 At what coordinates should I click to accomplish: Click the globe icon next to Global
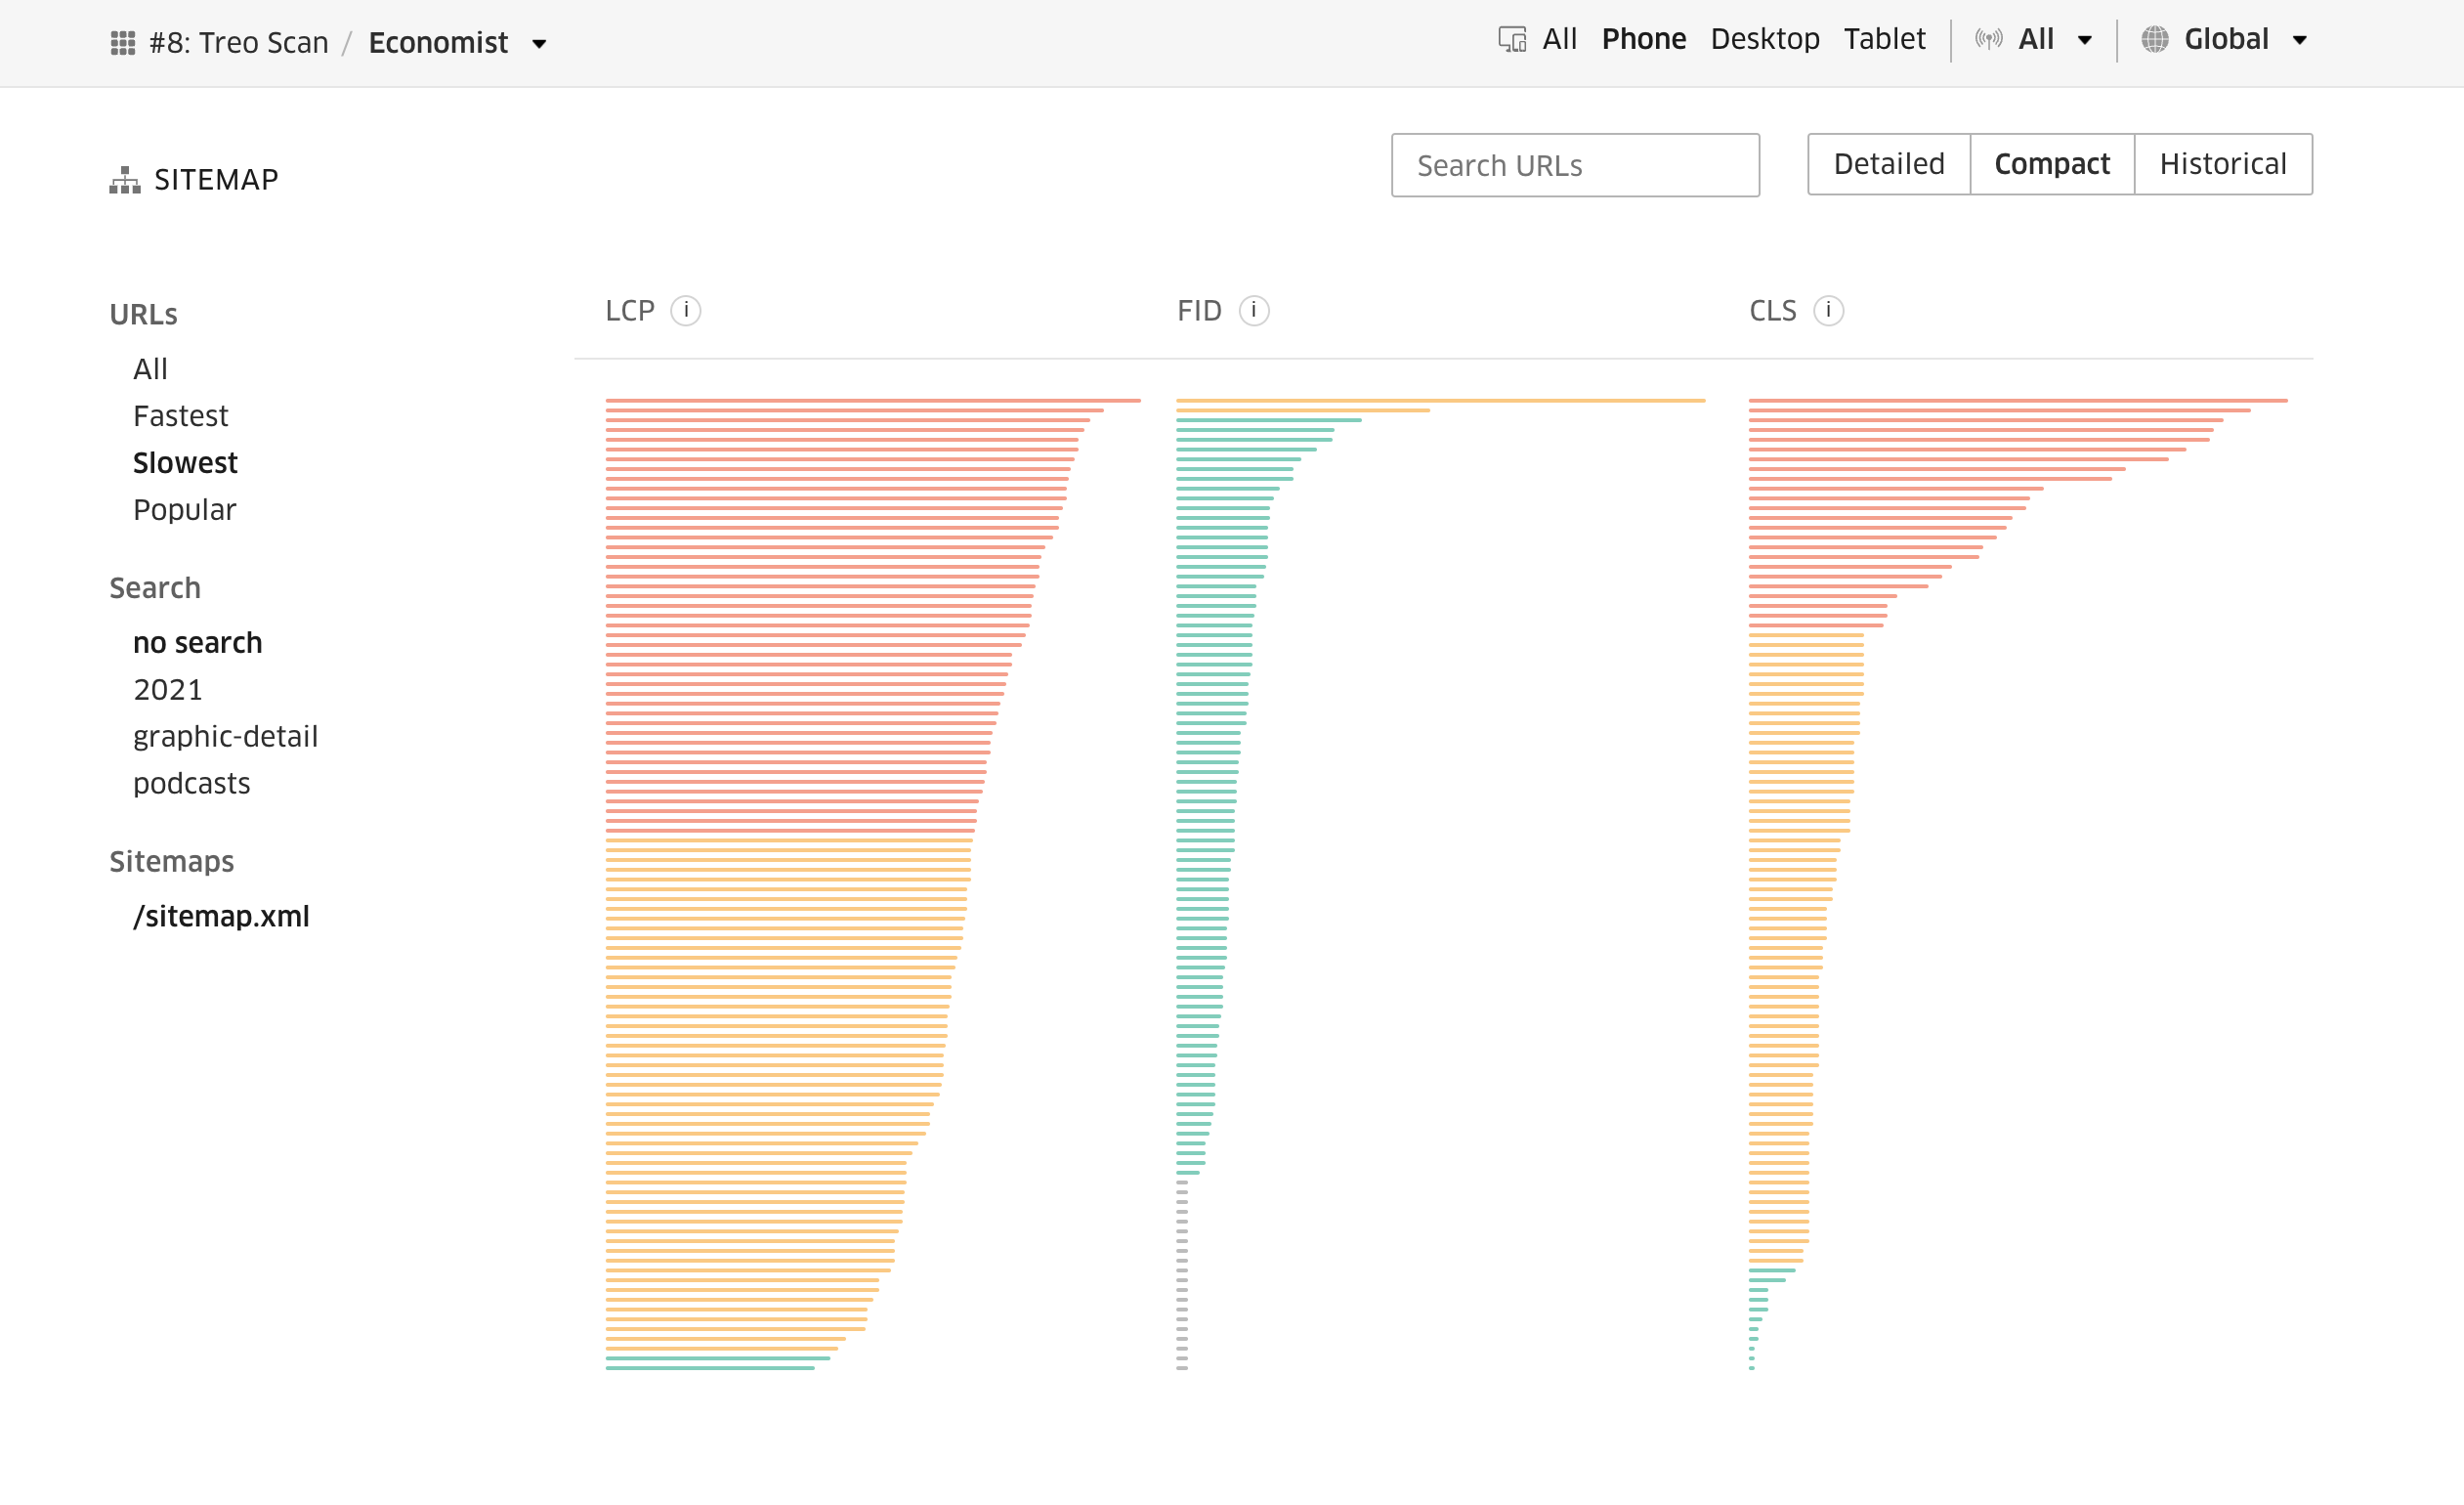[2155, 38]
